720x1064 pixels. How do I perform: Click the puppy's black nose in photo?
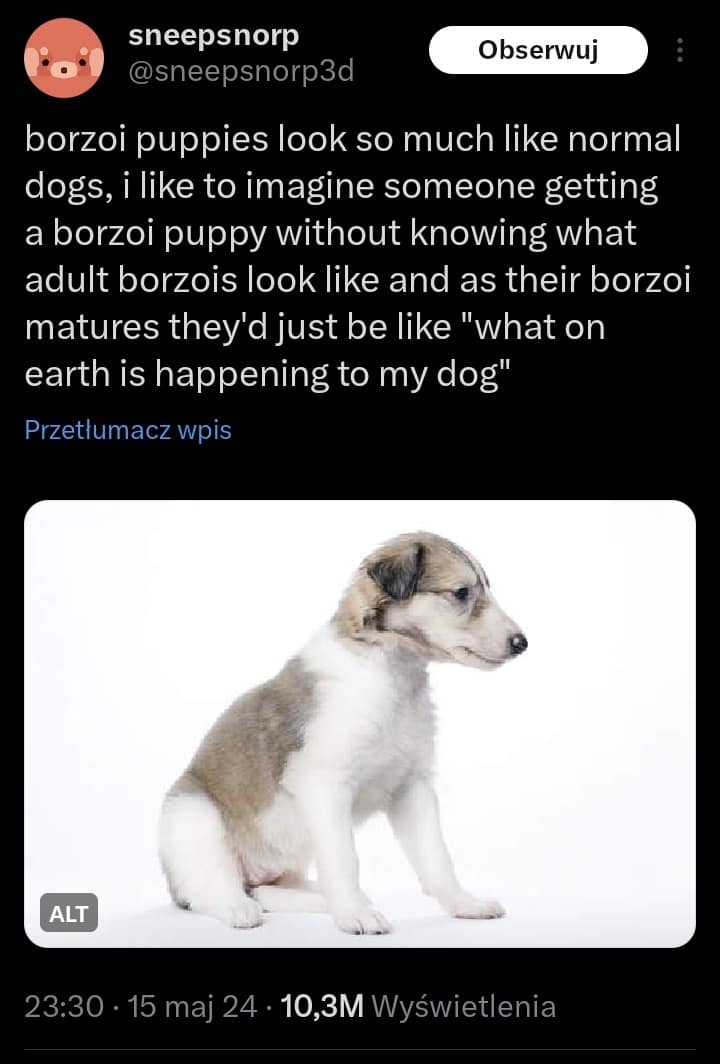pyautogui.click(x=518, y=643)
